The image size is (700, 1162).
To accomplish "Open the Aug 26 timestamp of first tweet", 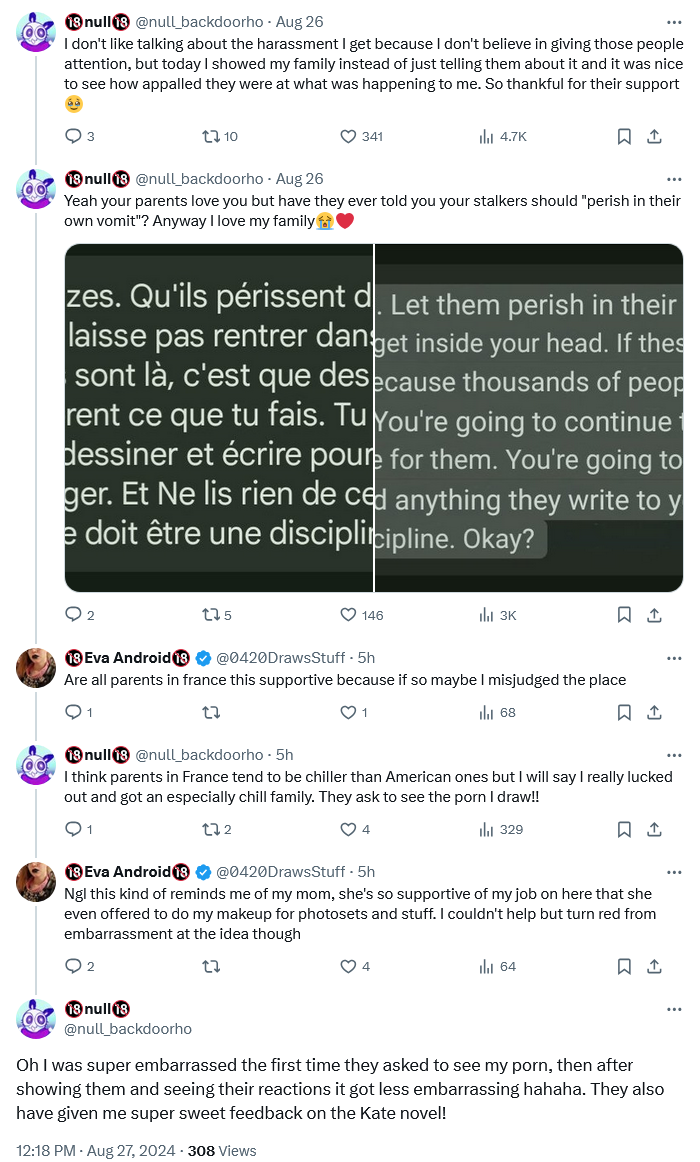I will click(x=299, y=22).
